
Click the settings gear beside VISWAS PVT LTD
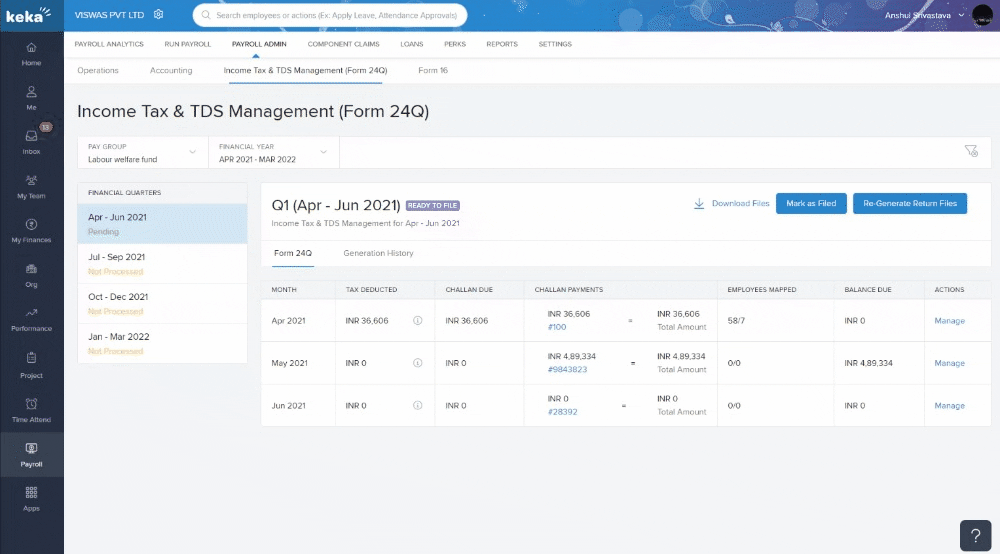click(159, 15)
